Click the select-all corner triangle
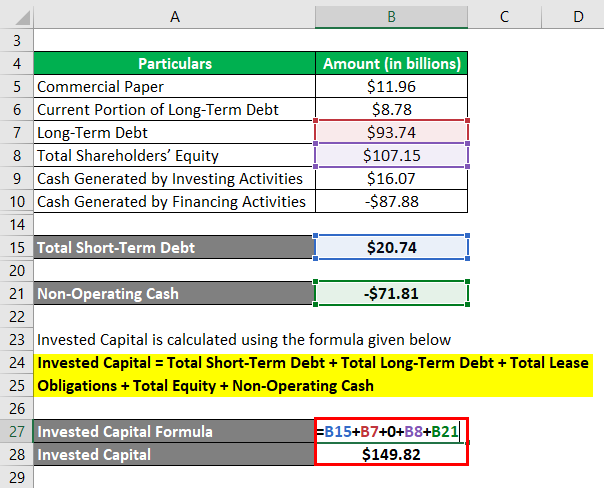The image size is (604, 488). point(16,16)
